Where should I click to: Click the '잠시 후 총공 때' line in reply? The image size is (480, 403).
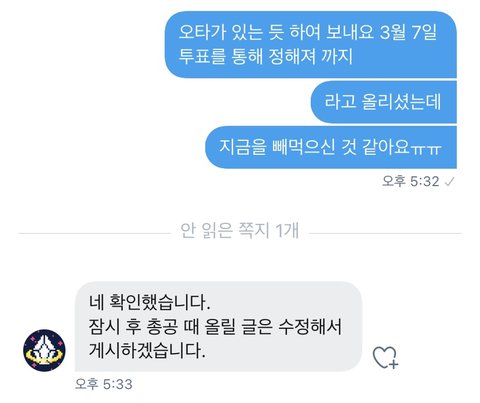(215, 326)
